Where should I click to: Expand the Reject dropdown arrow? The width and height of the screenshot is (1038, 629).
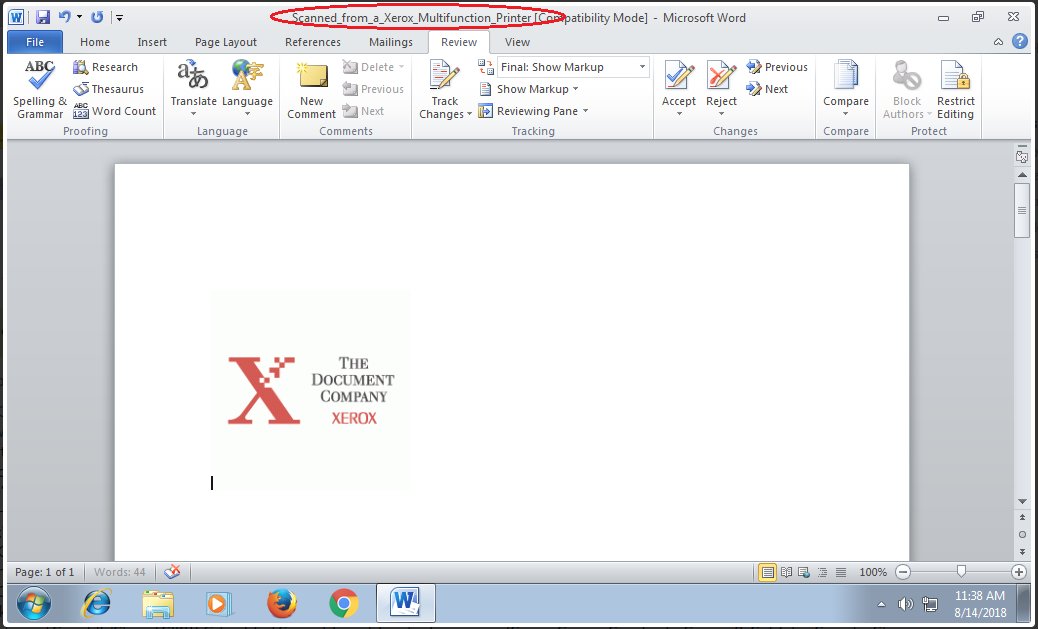[x=721, y=114]
